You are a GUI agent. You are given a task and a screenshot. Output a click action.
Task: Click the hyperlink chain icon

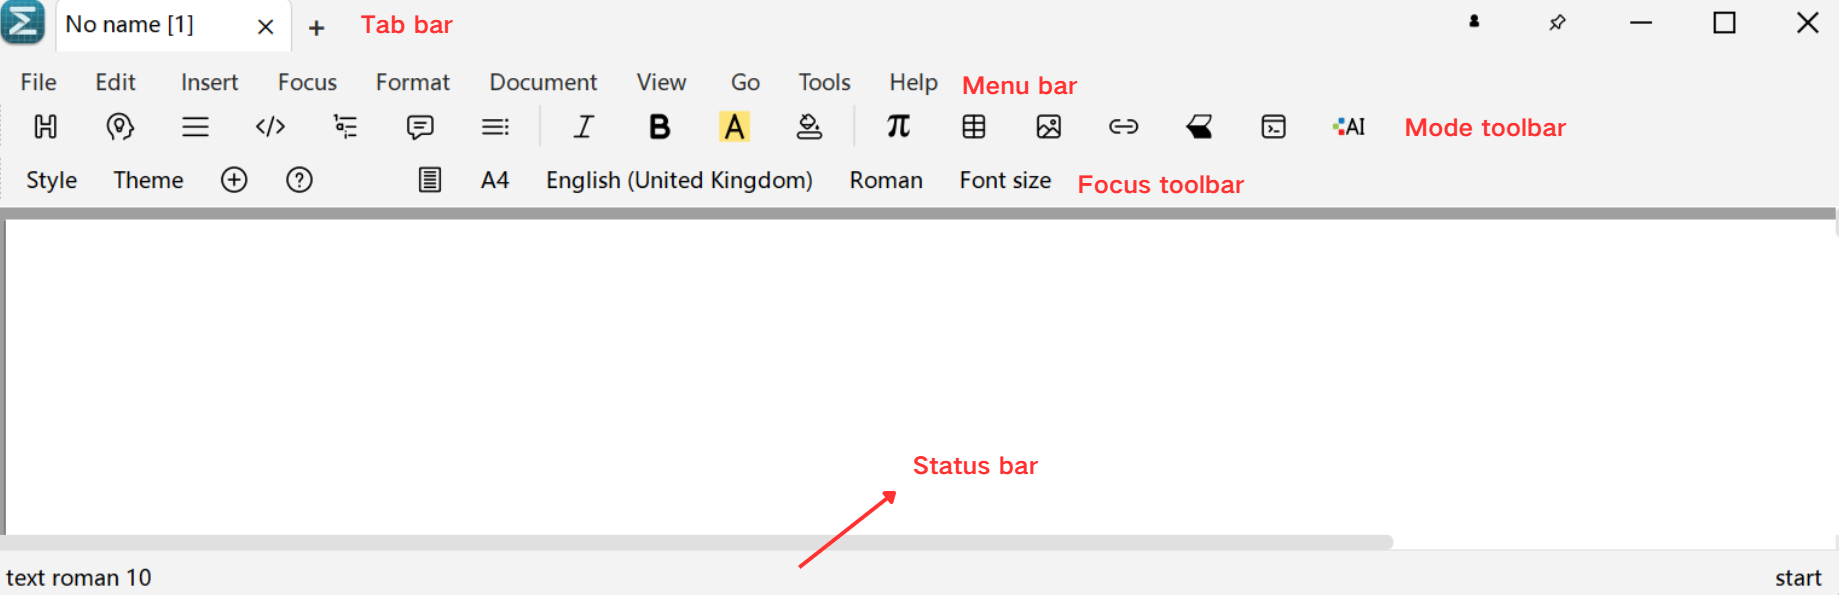(1123, 127)
